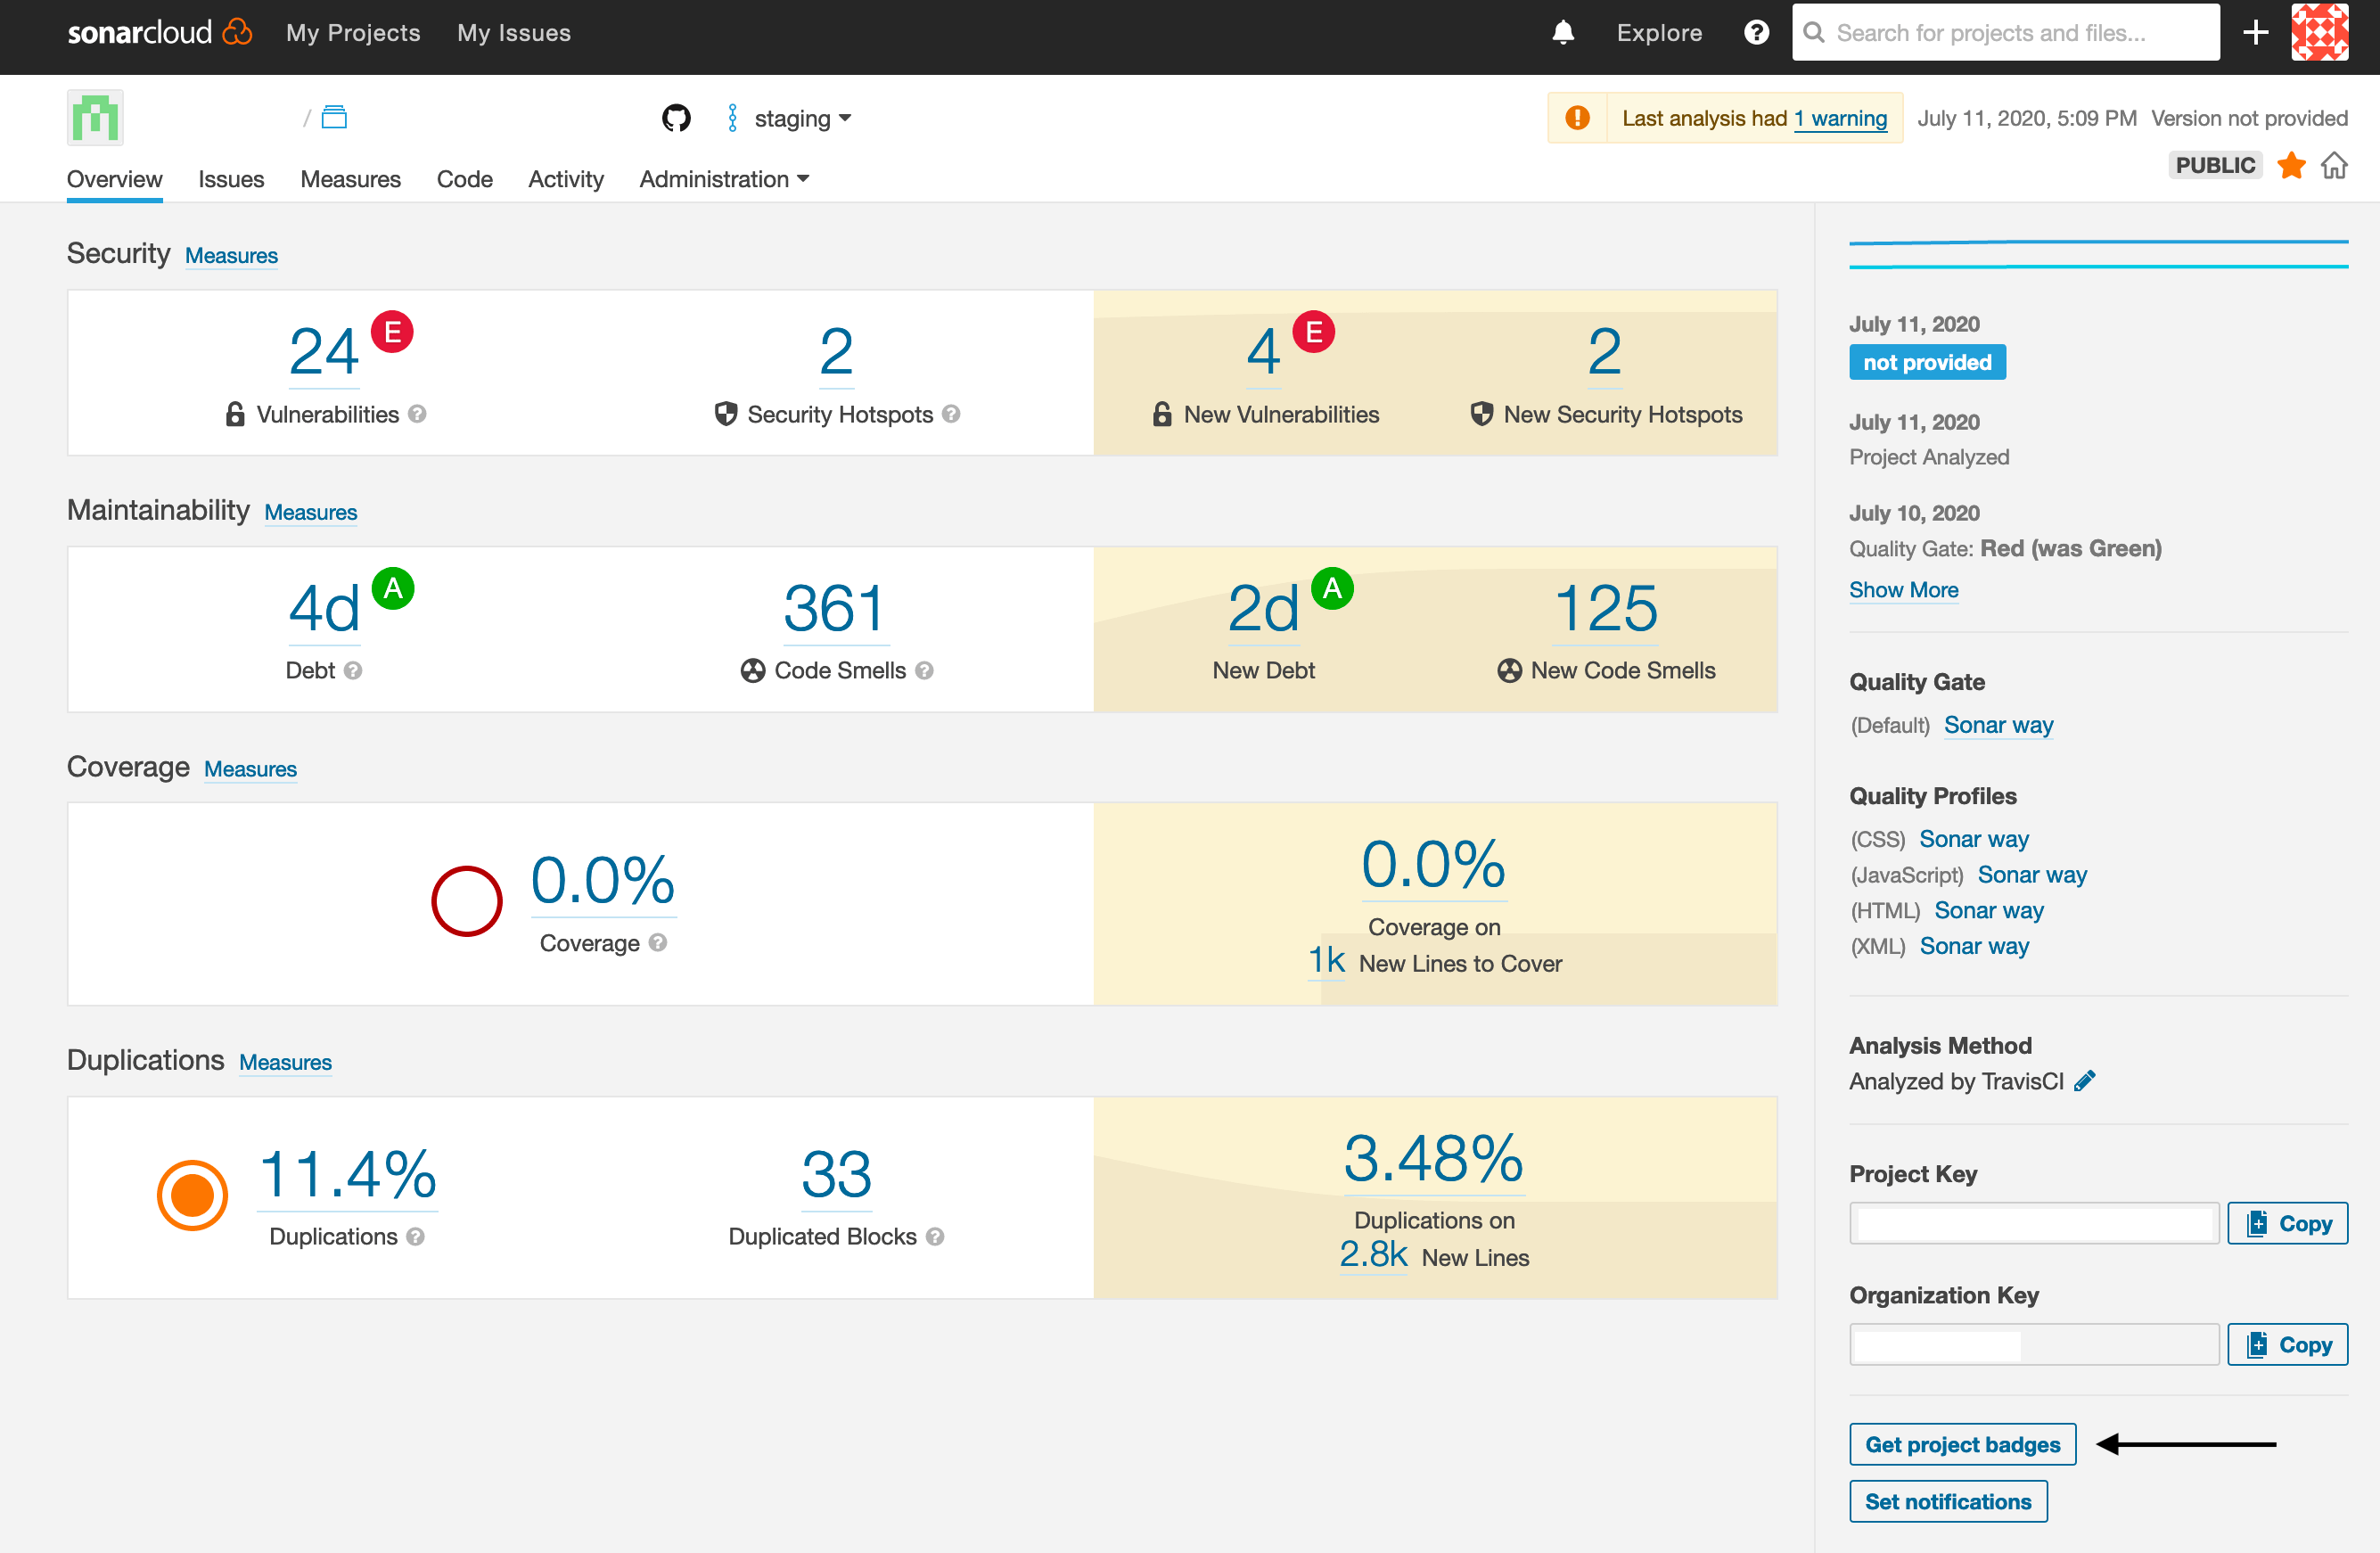This screenshot has height=1553, width=2380.
Task: Click the help tooltip next to Coverage
Action: tap(657, 942)
